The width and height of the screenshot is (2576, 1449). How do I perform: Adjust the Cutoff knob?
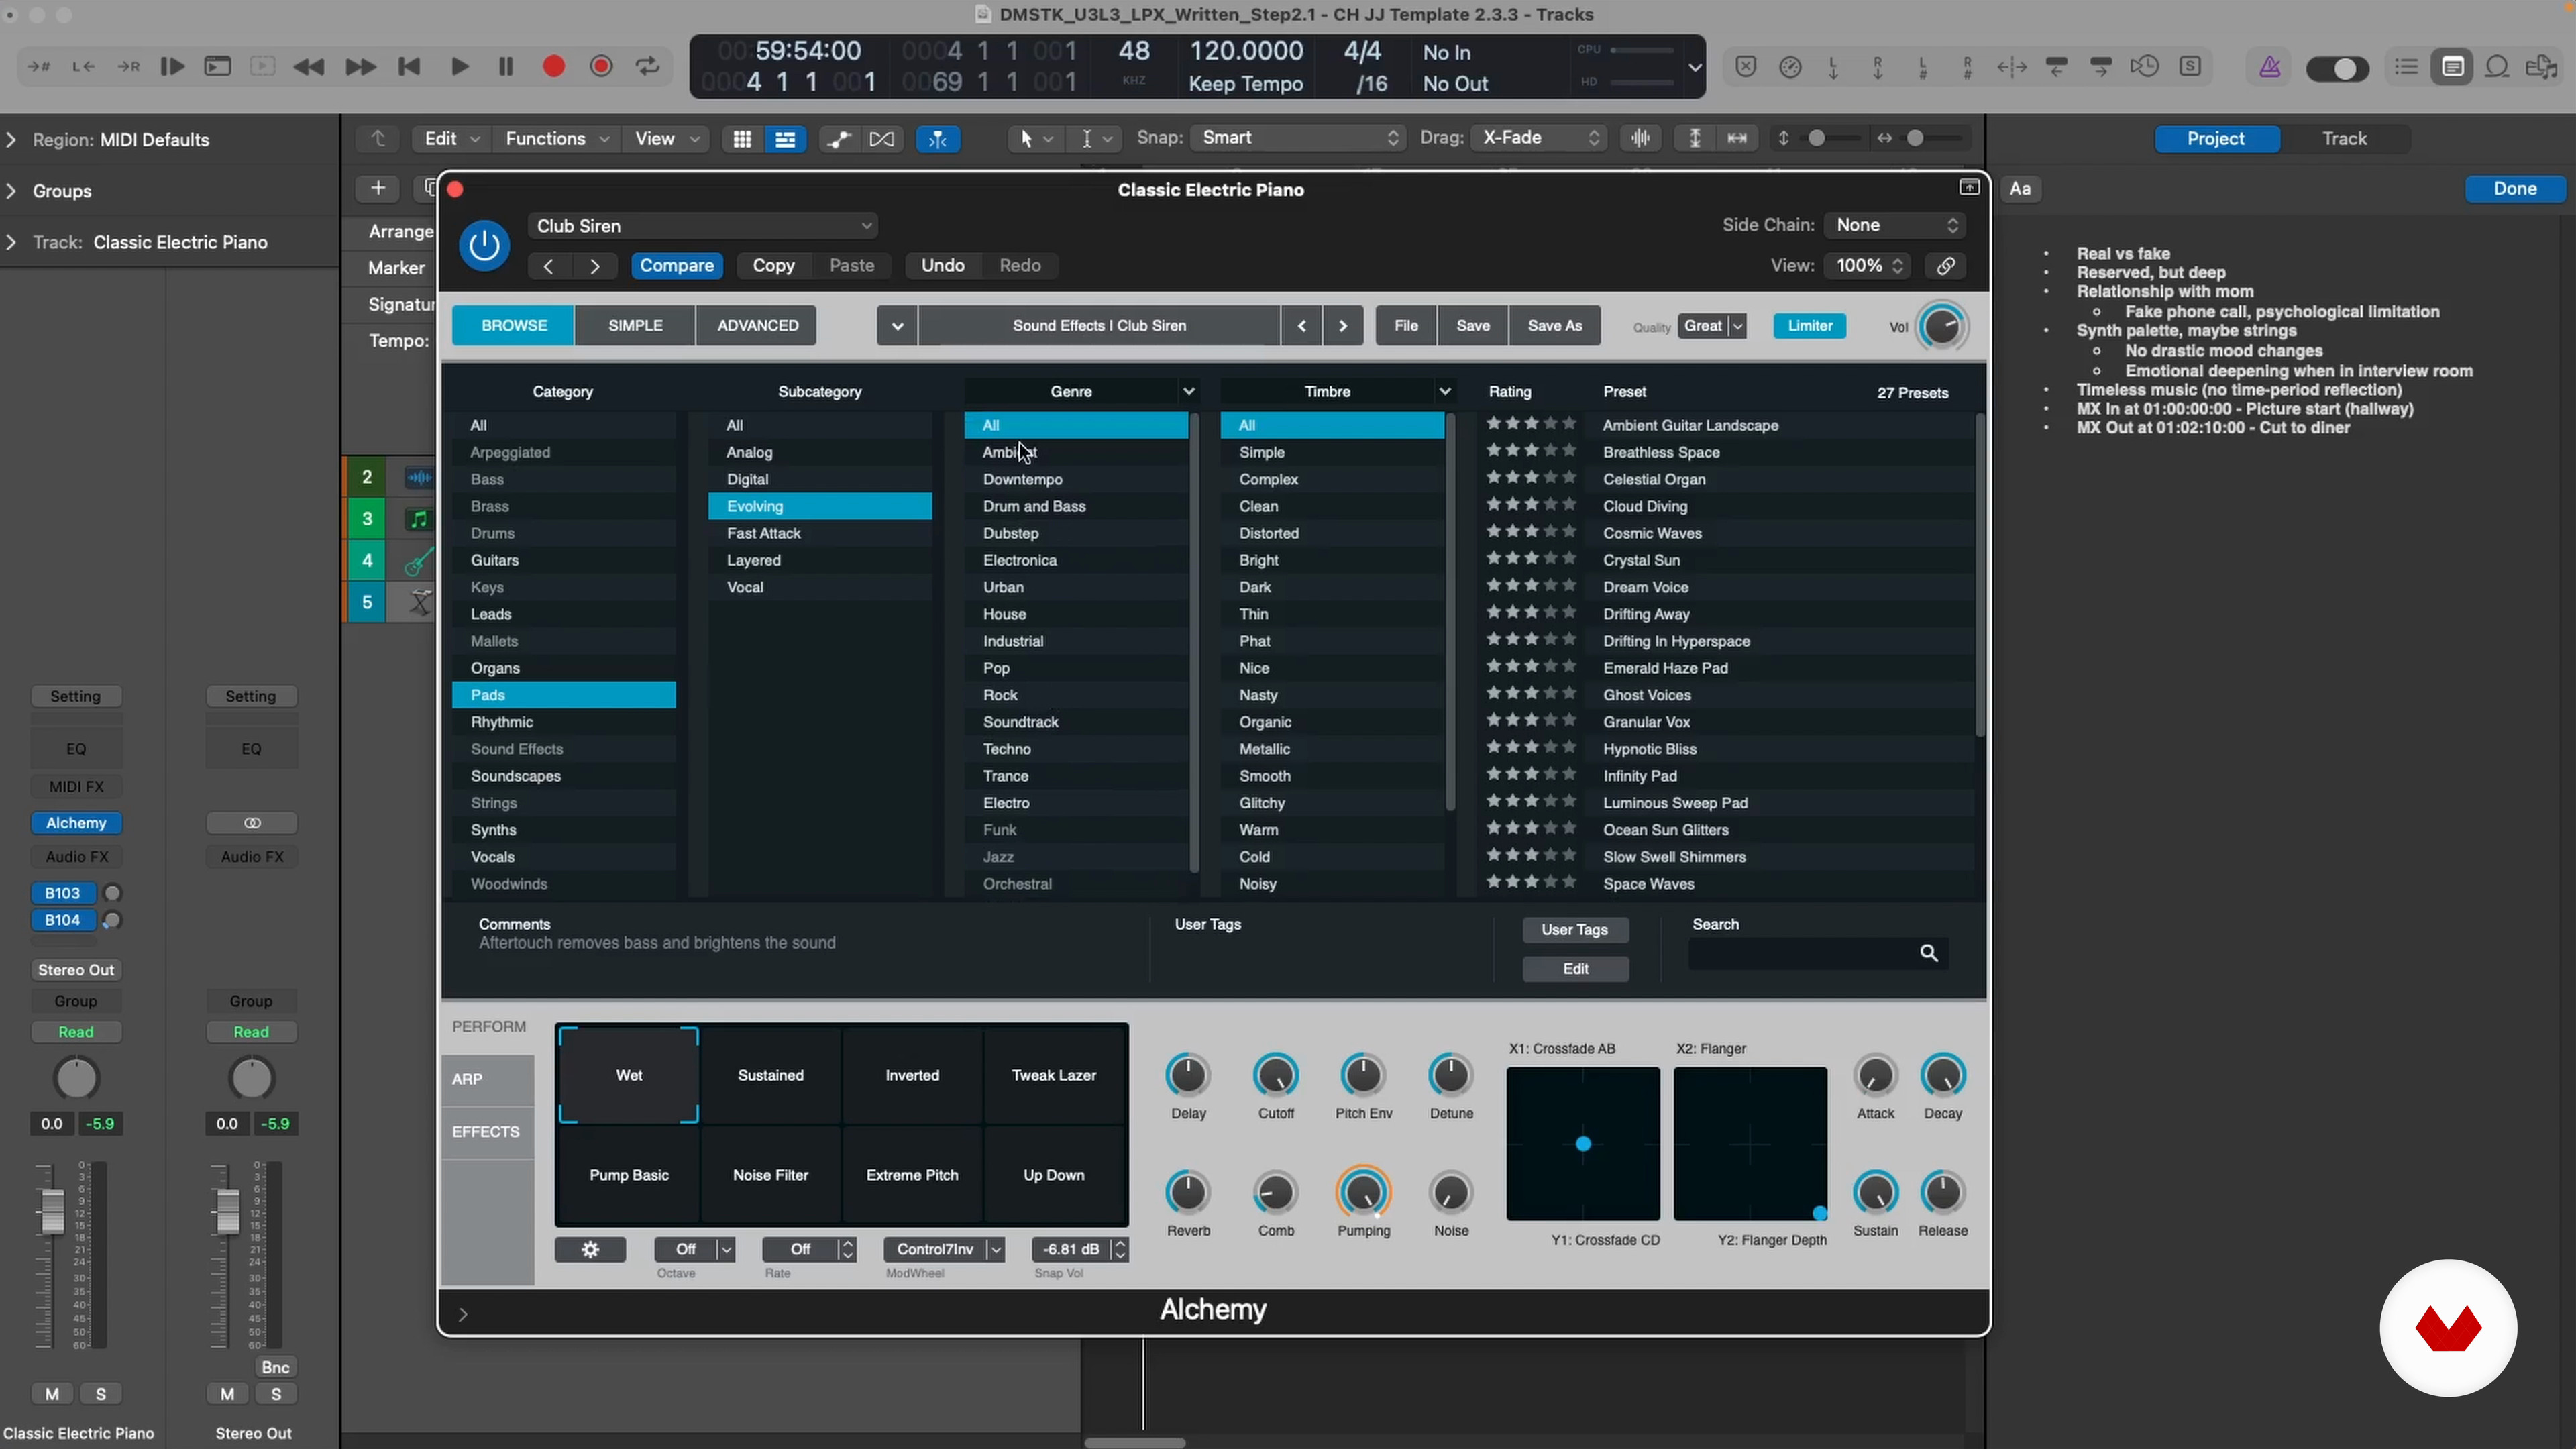1275,1076
